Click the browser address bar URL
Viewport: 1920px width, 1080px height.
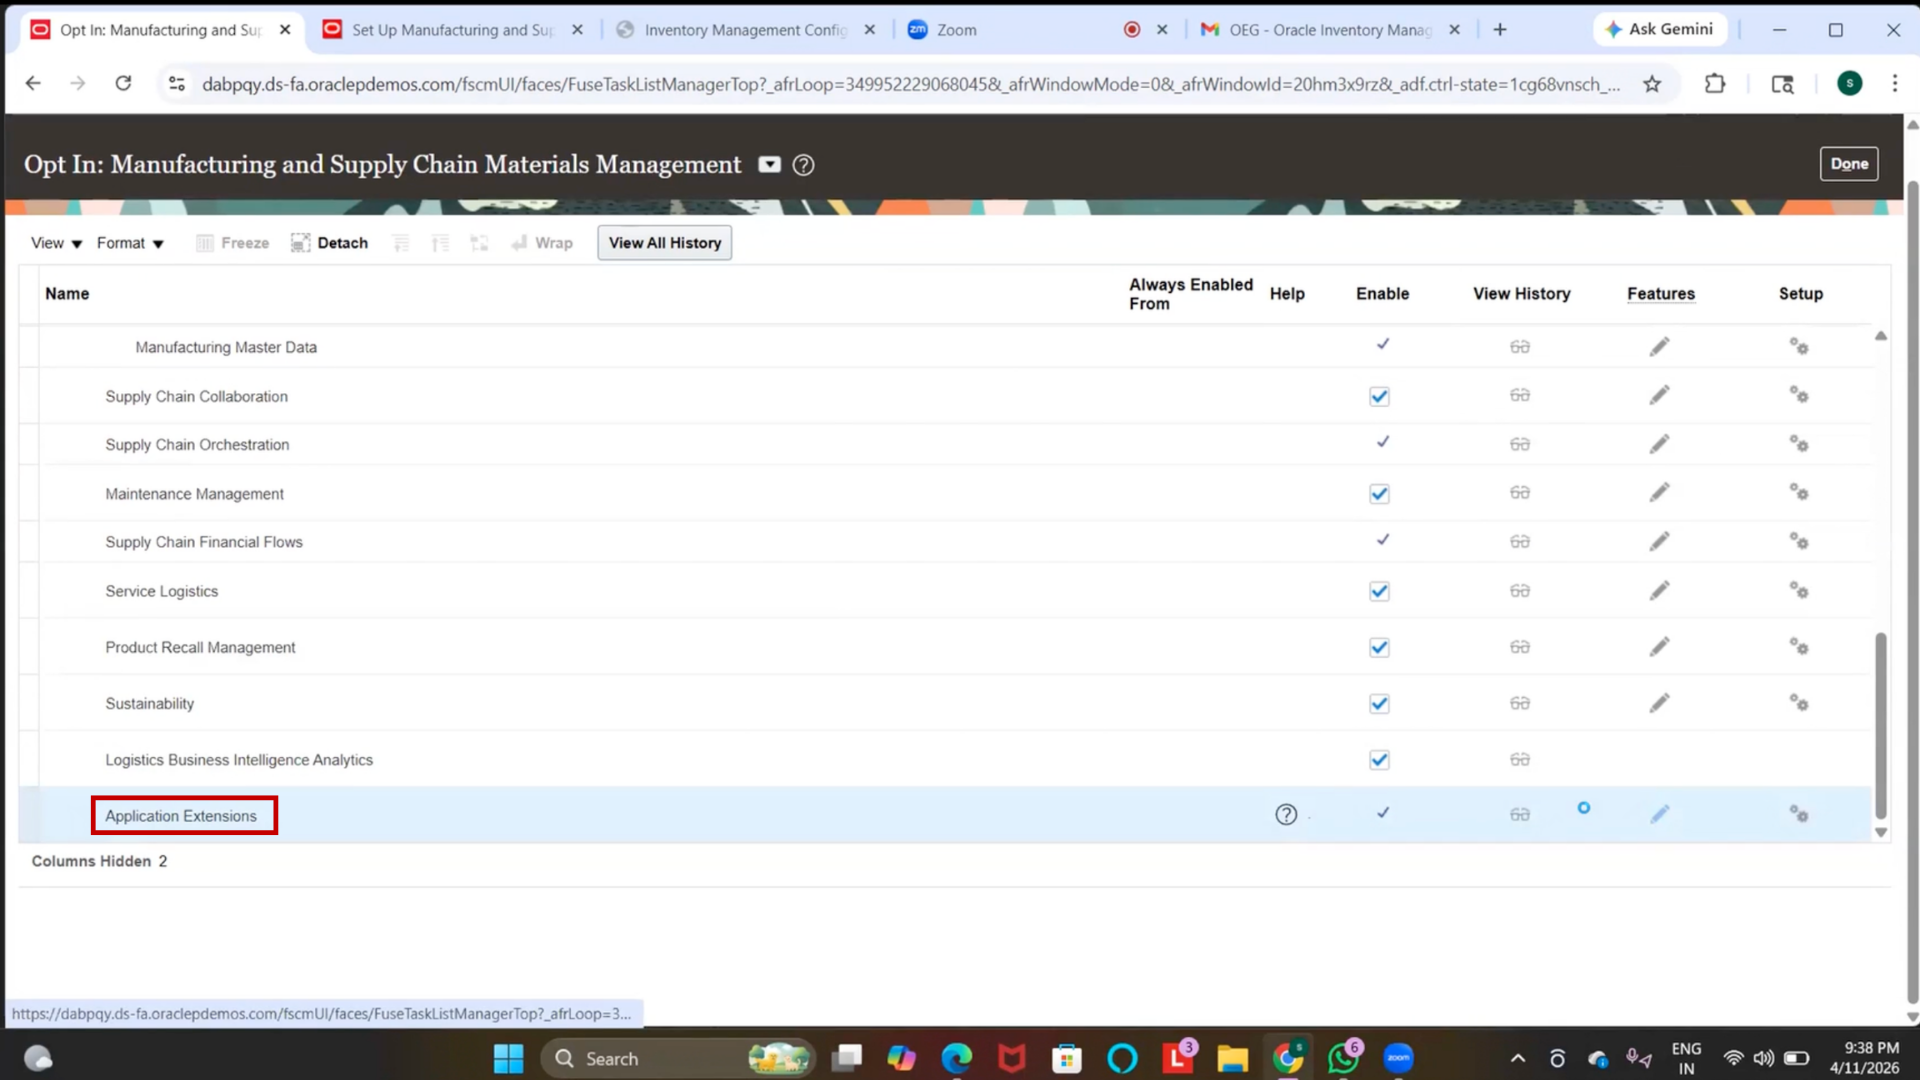tap(910, 84)
